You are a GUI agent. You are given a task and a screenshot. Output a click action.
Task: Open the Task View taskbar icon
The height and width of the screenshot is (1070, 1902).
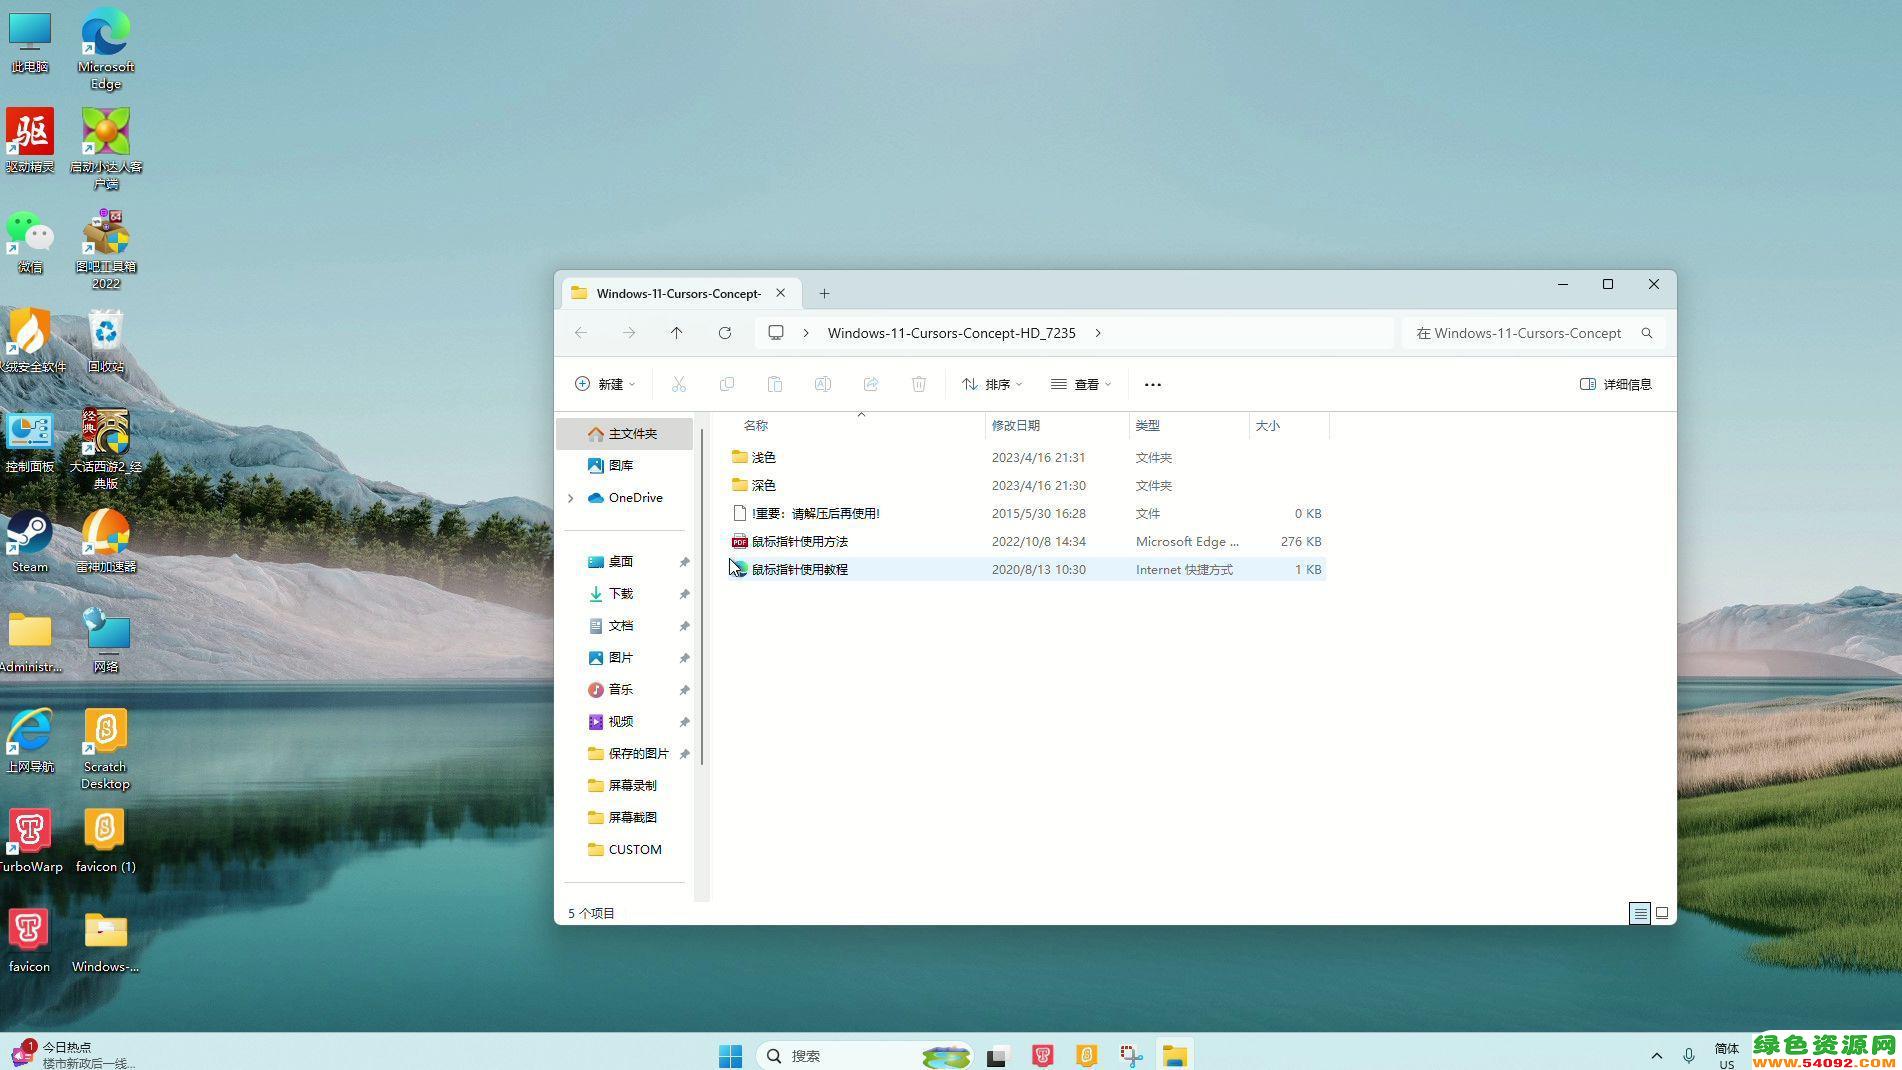click(997, 1055)
